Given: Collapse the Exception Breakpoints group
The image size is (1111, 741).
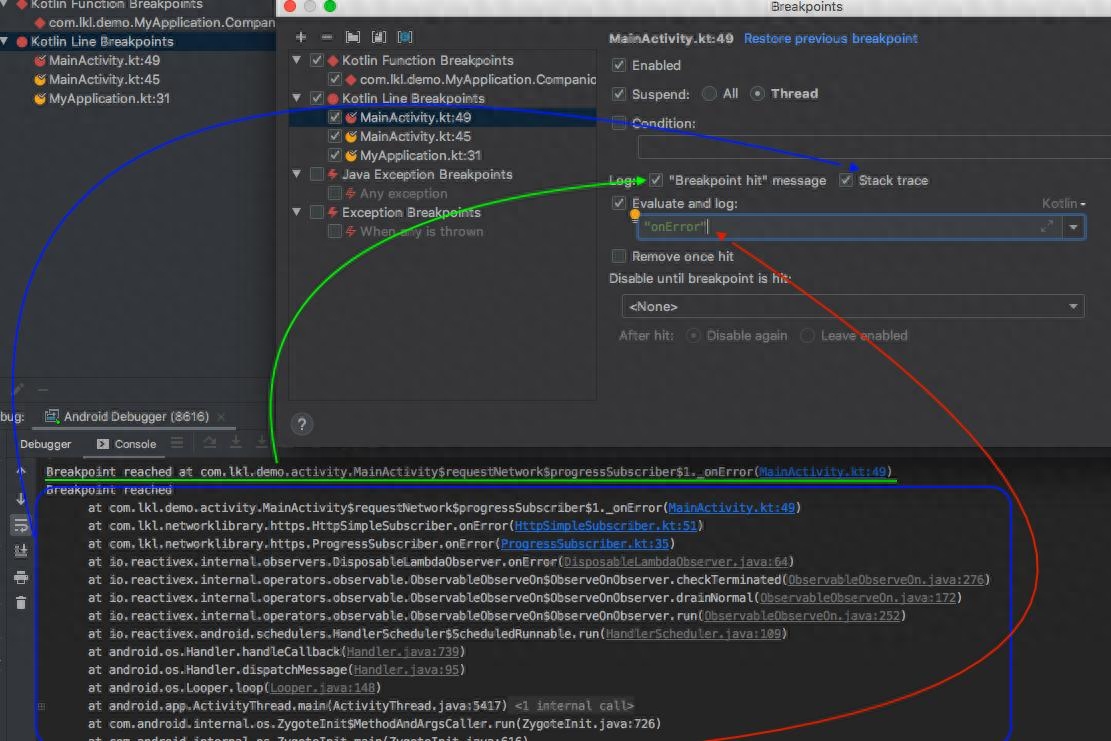Looking at the screenshot, I should click(297, 212).
